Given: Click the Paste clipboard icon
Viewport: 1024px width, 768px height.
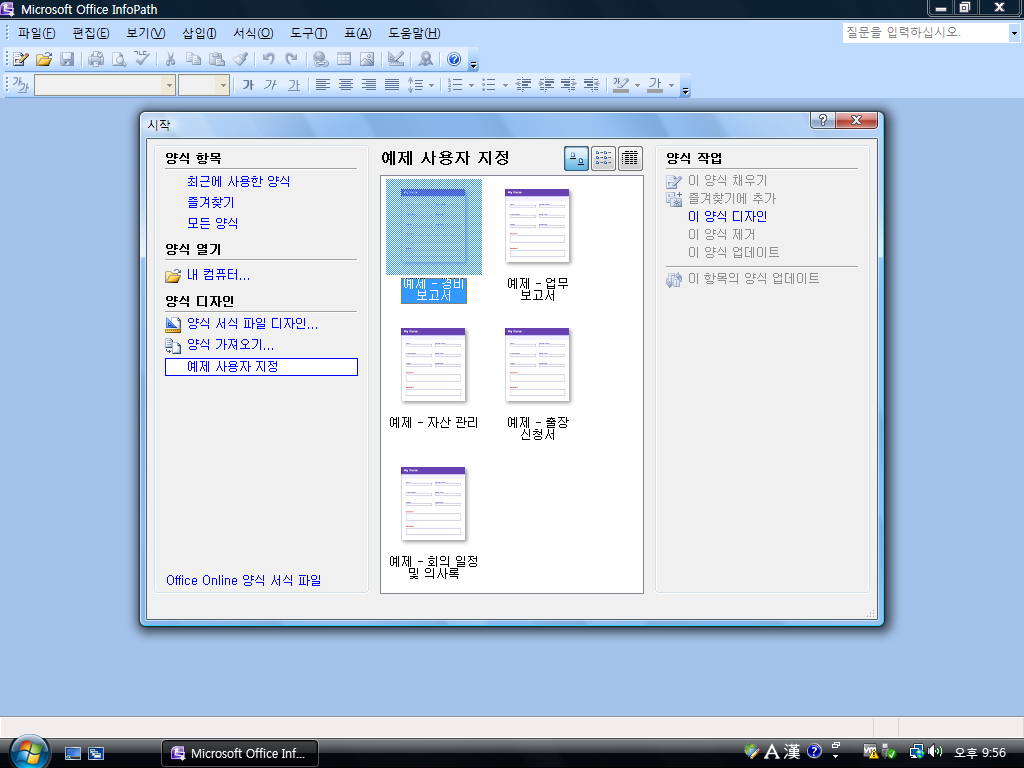Looking at the screenshot, I should point(217,59).
